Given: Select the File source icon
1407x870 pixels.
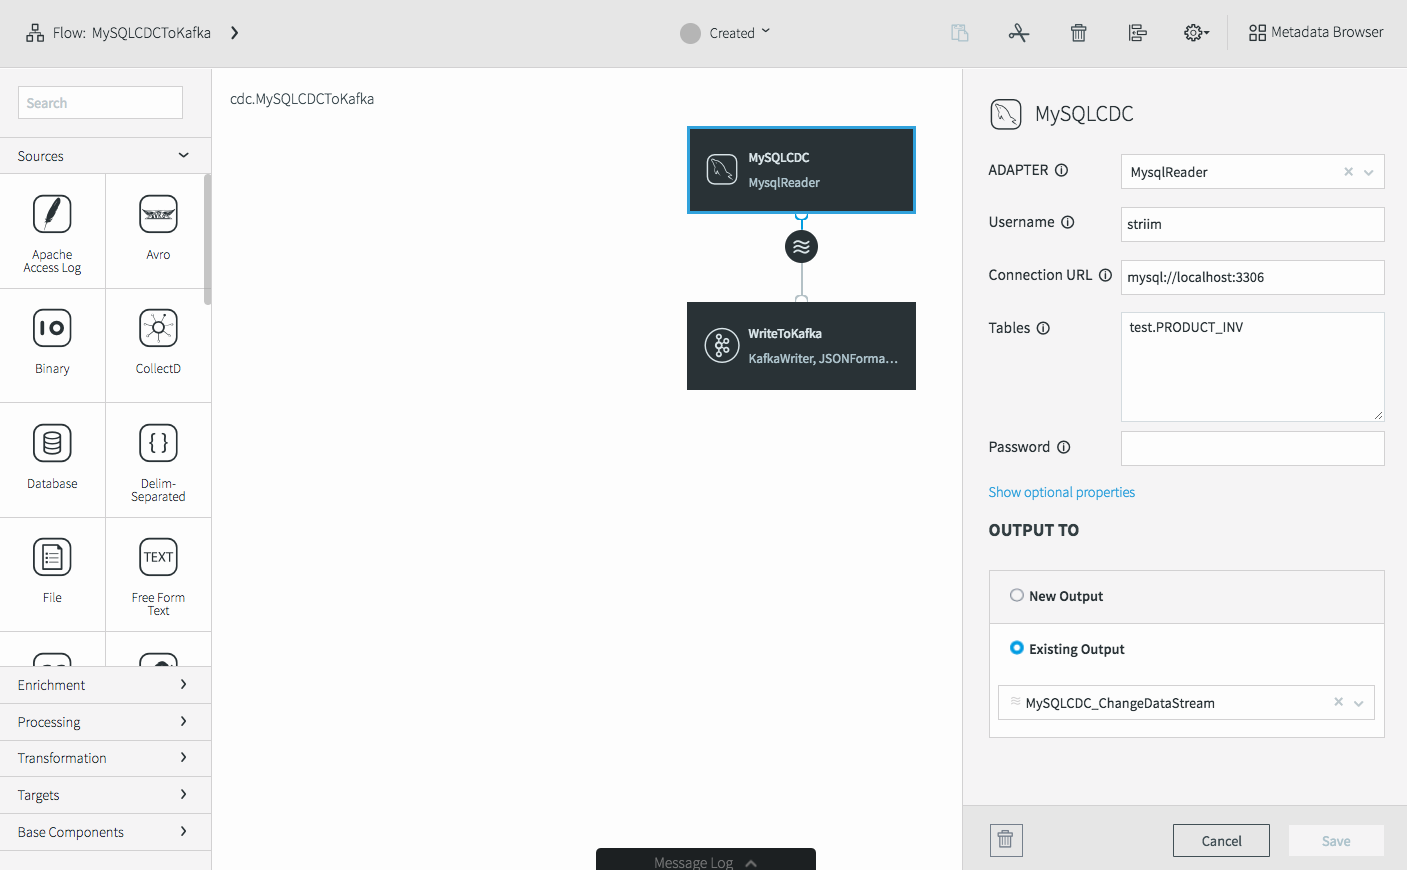Looking at the screenshot, I should (52, 557).
